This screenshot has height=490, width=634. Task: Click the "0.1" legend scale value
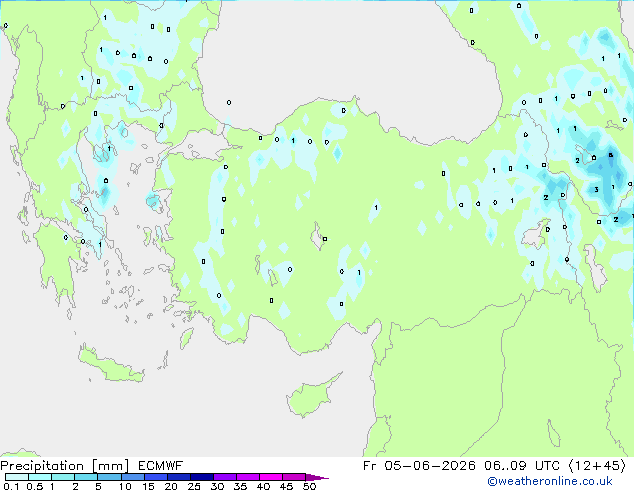(x=11, y=486)
